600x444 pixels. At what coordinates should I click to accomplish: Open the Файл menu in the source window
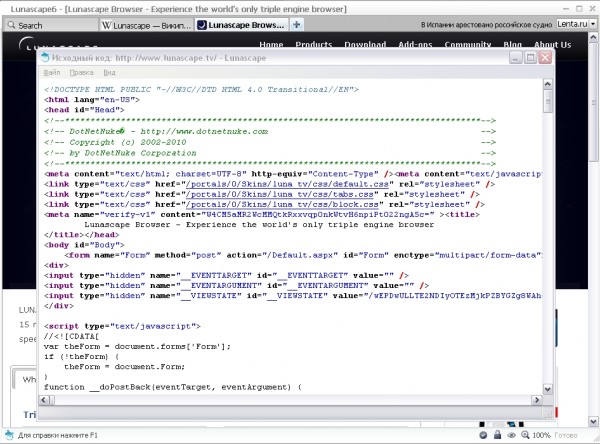[x=52, y=72]
